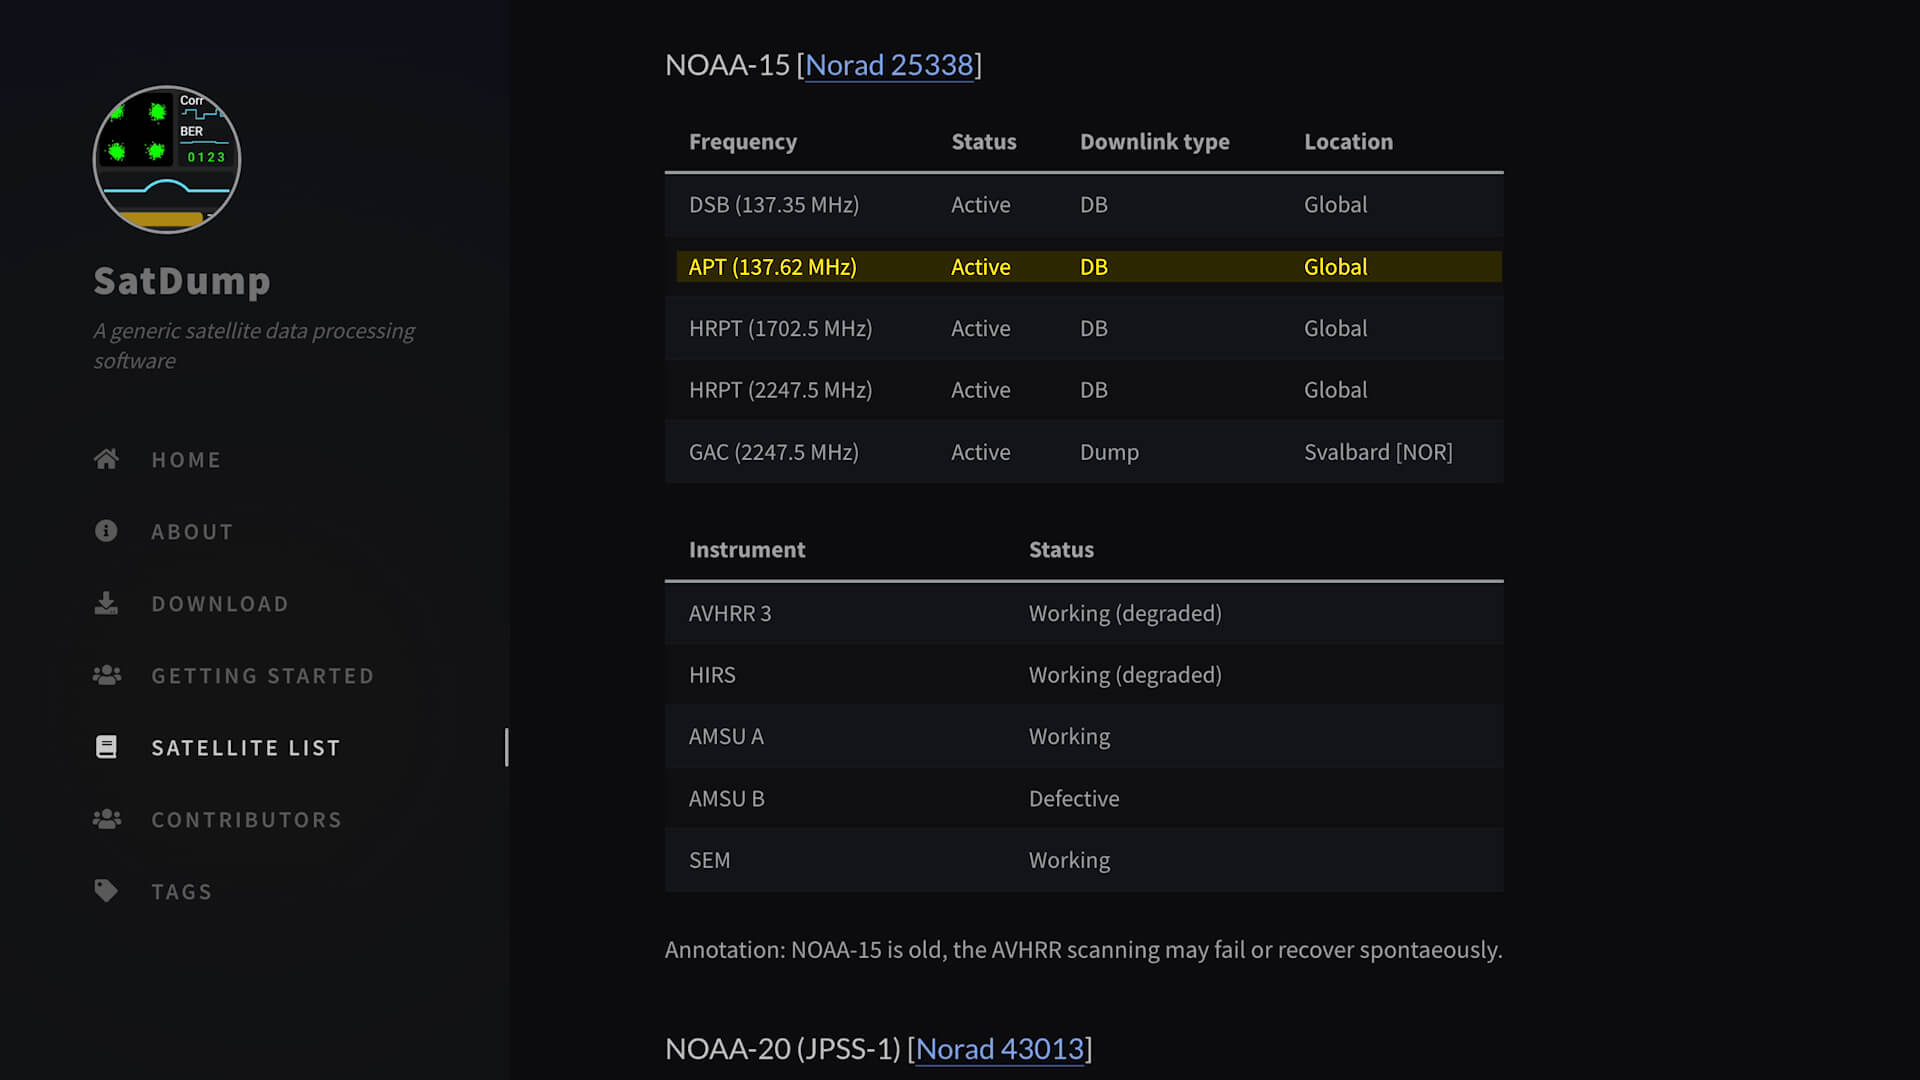Screen dimensions: 1920x1080
Task: Navigate to the Contributors page
Action: coord(246,819)
